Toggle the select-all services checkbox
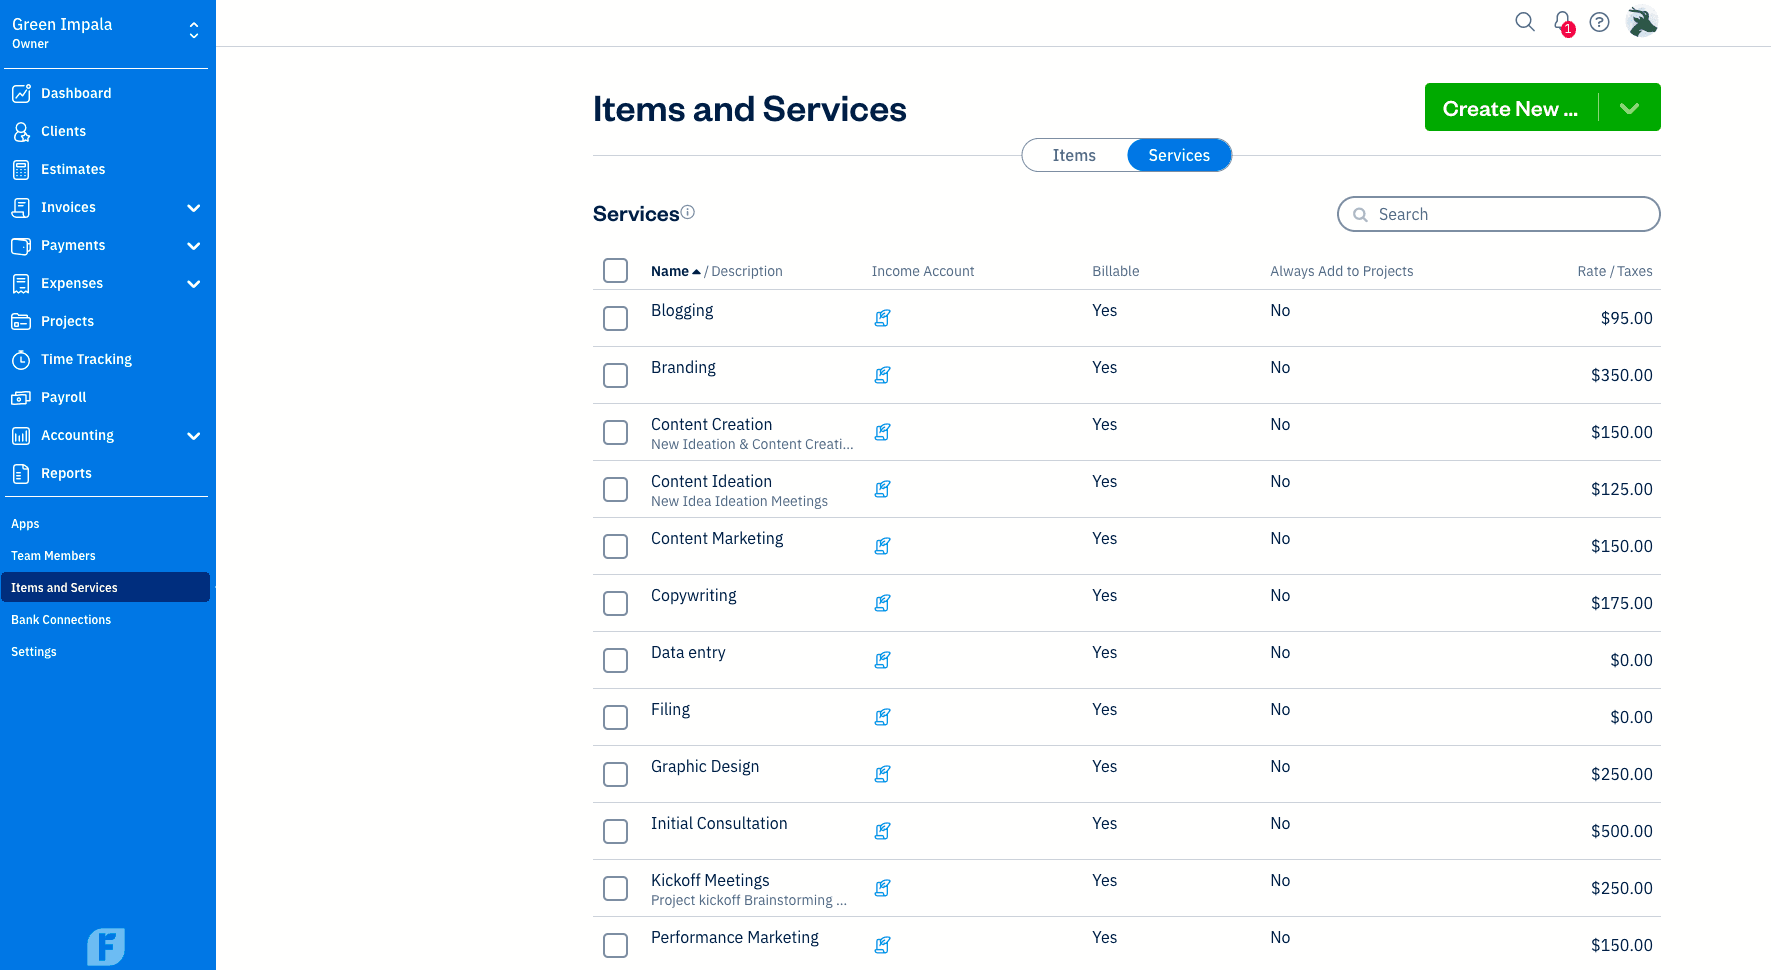 click(x=616, y=271)
